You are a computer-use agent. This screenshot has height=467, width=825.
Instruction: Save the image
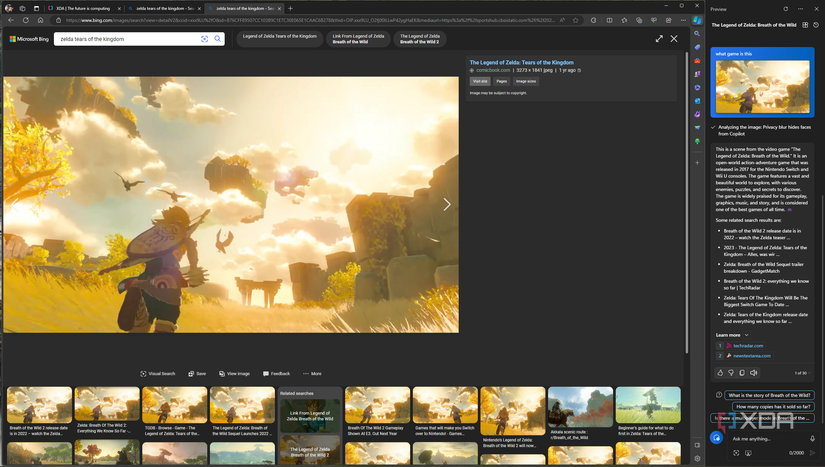point(197,374)
